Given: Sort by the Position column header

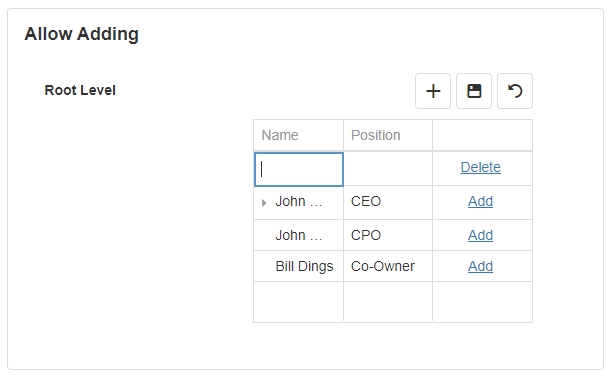Looking at the screenshot, I should click(388, 135).
